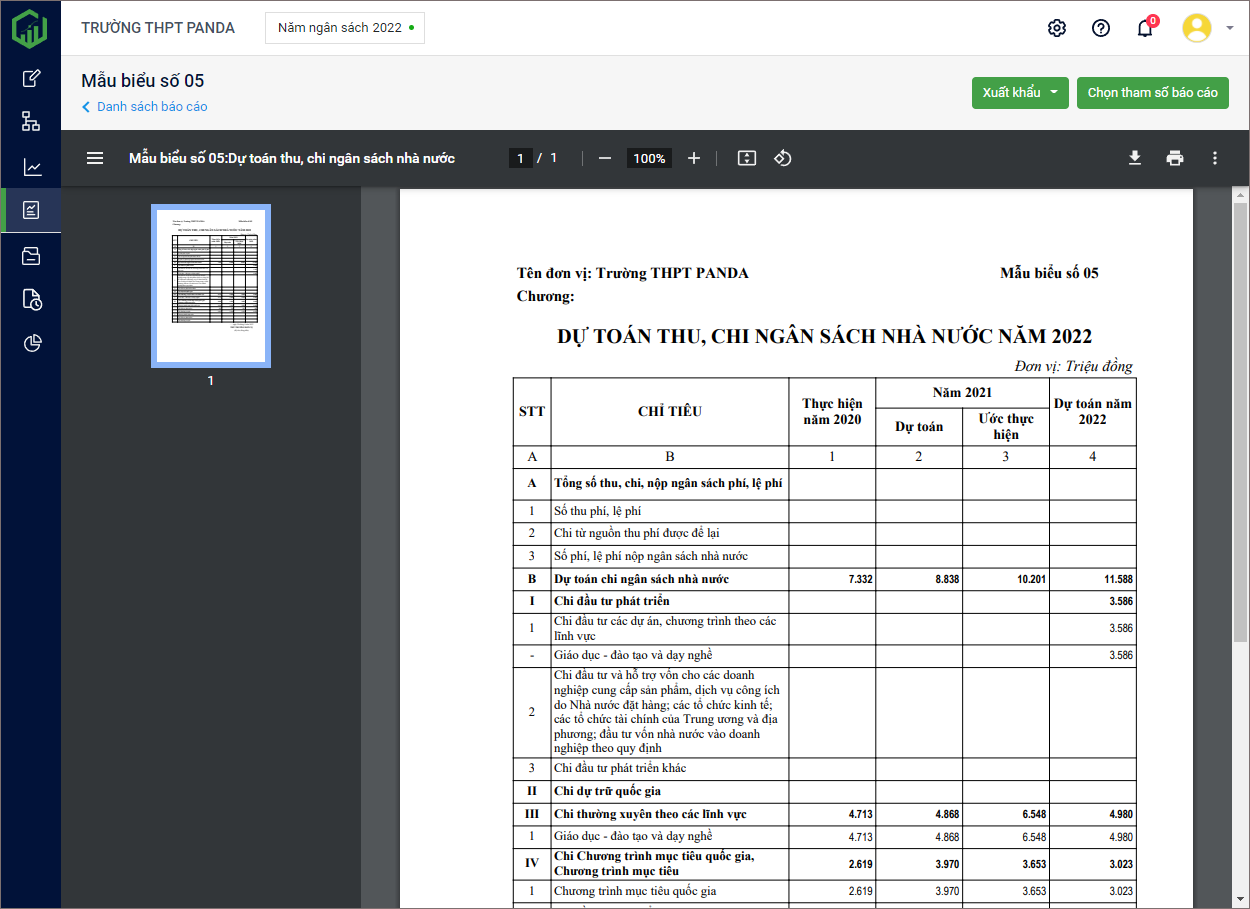This screenshot has width=1250, height=909.
Task: Open the organization structure sidebar icon
Action: [x=31, y=122]
